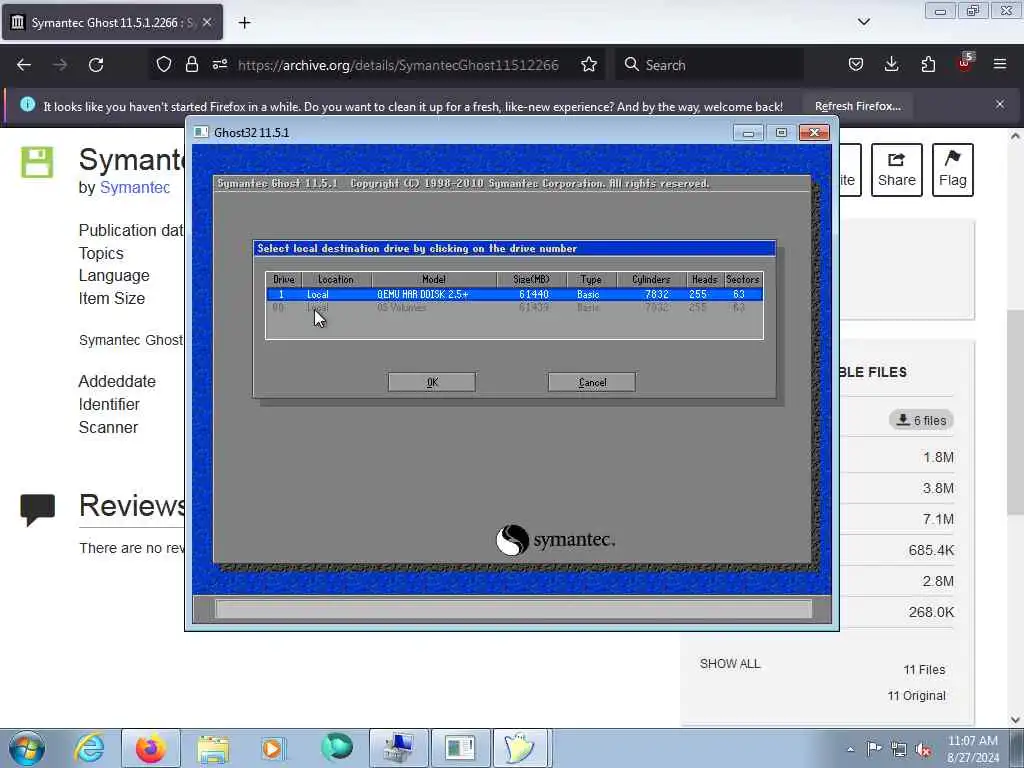
Task: Click the Sectors column header
Action: click(743, 280)
